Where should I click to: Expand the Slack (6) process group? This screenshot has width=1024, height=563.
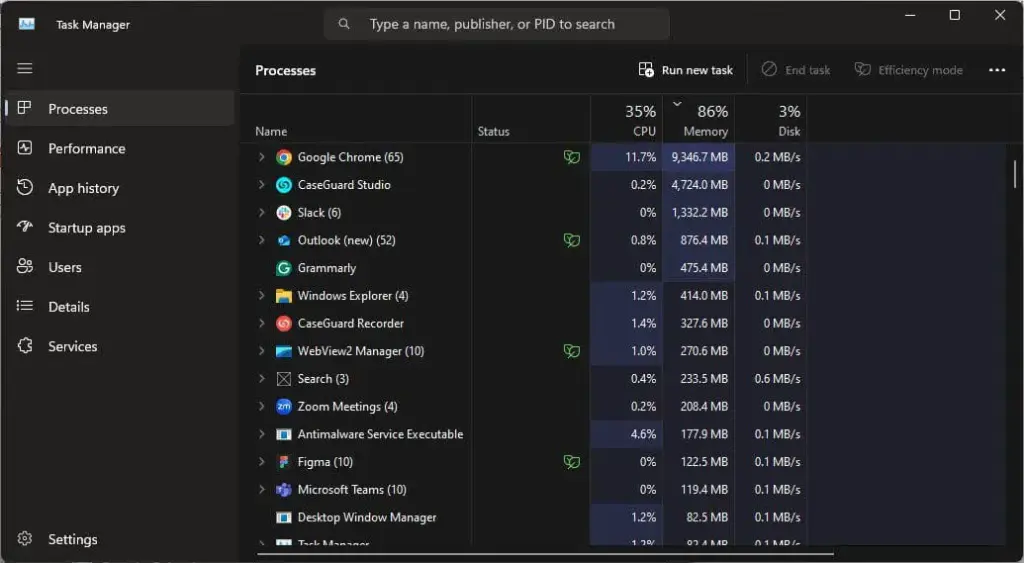[261, 212]
